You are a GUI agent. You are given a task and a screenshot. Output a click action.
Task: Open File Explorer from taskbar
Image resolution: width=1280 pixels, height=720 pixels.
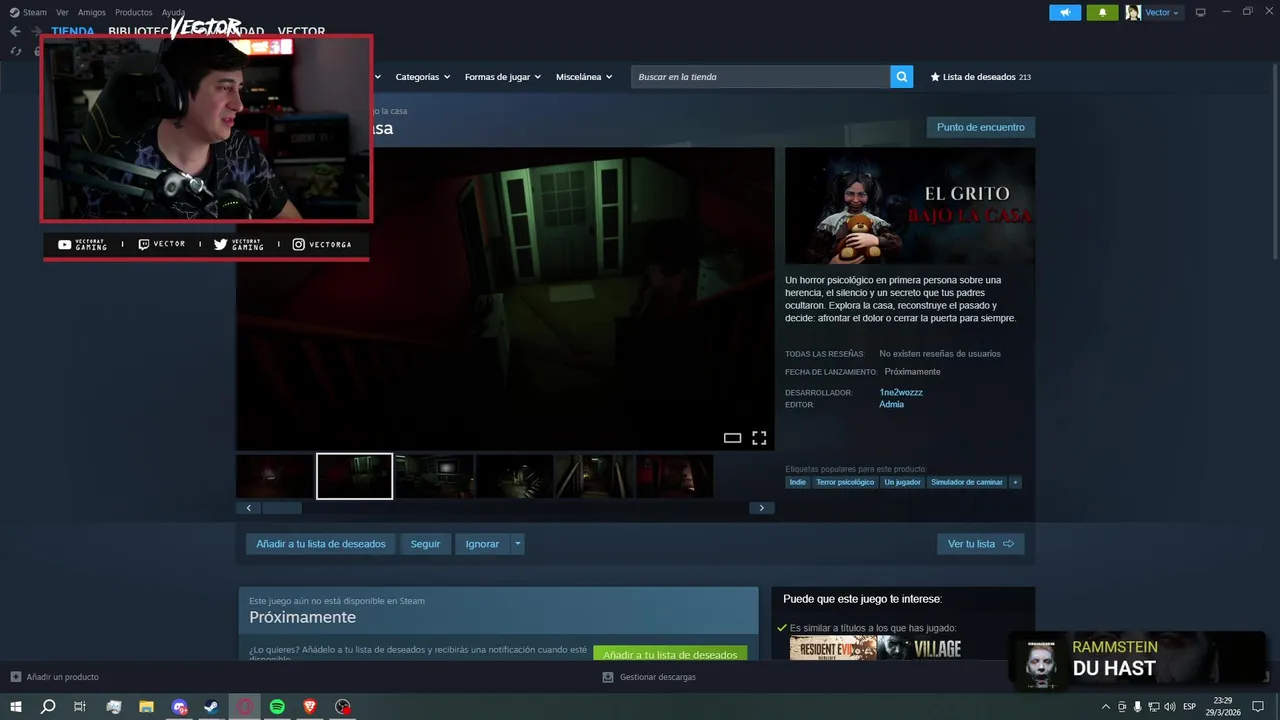click(x=146, y=707)
